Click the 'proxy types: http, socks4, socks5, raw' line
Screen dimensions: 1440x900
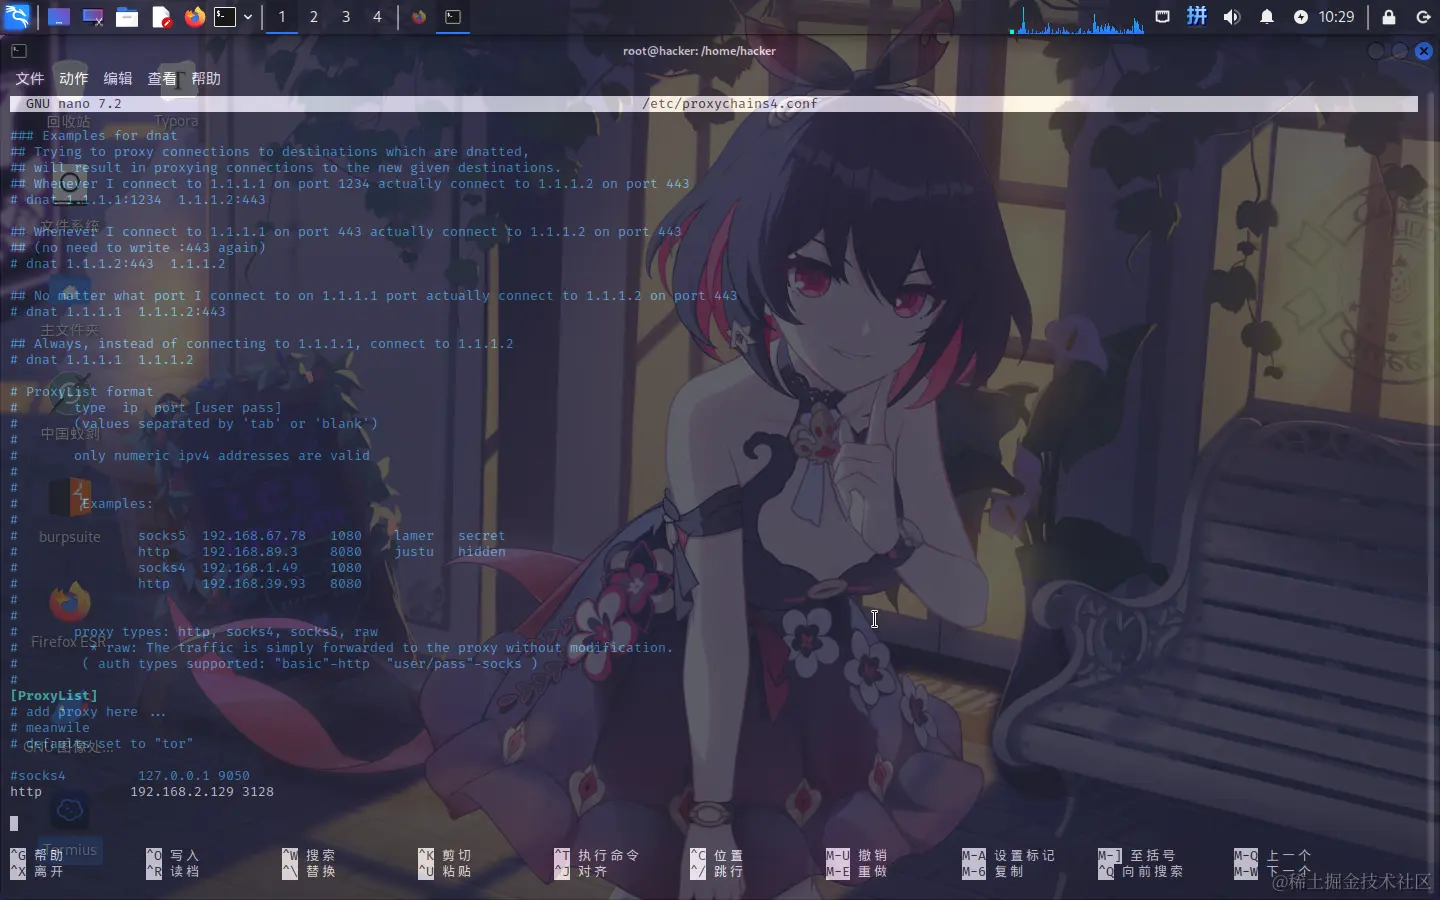226,632
